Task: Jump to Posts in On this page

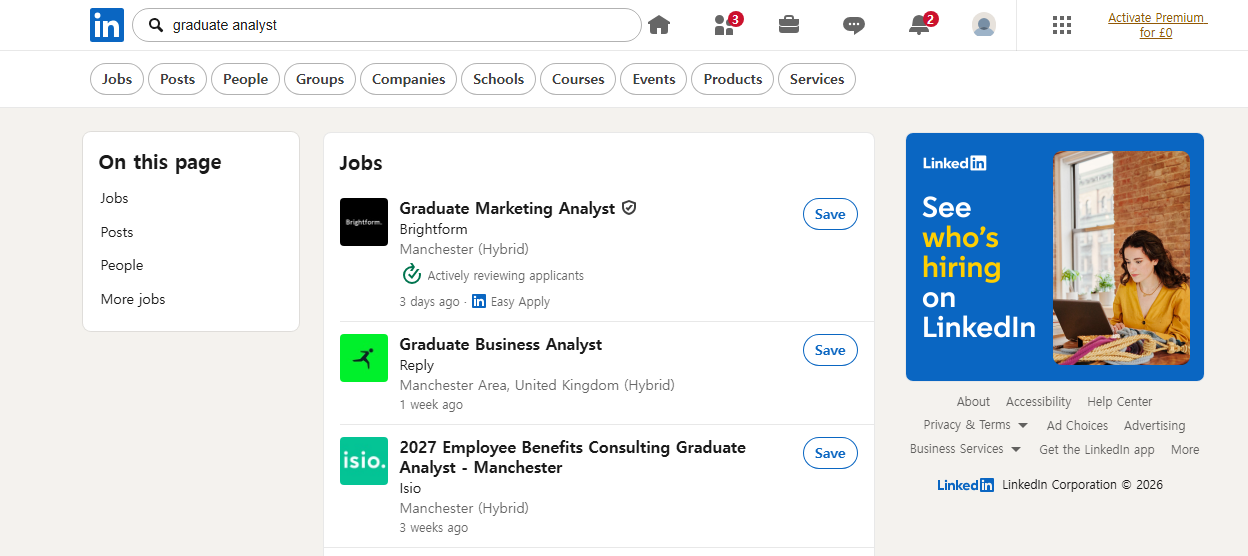Action: pyautogui.click(x=117, y=232)
